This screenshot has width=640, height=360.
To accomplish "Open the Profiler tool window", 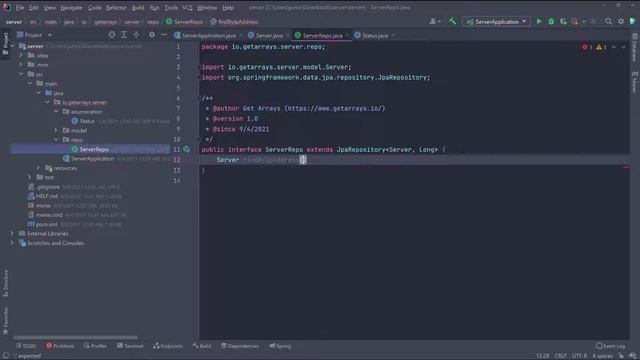I will tap(95, 346).
